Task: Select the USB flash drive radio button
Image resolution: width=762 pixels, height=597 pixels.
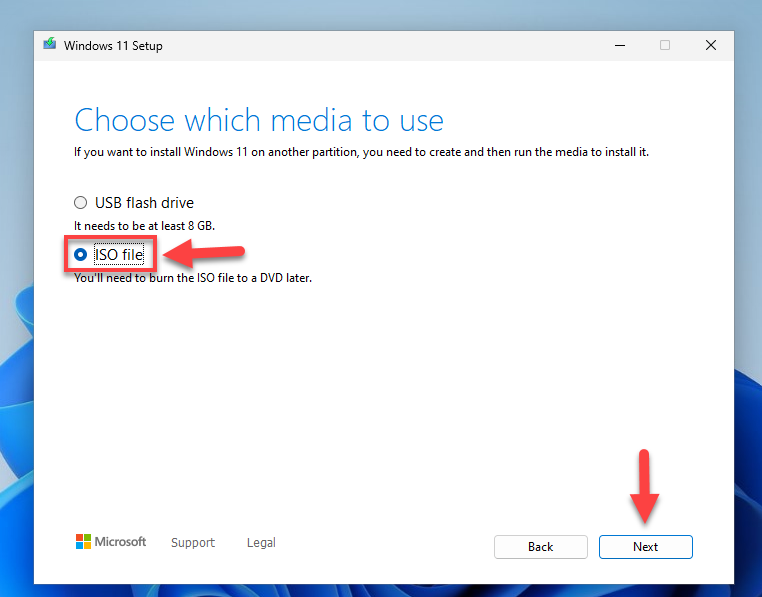Action: [x=81, y=202]
